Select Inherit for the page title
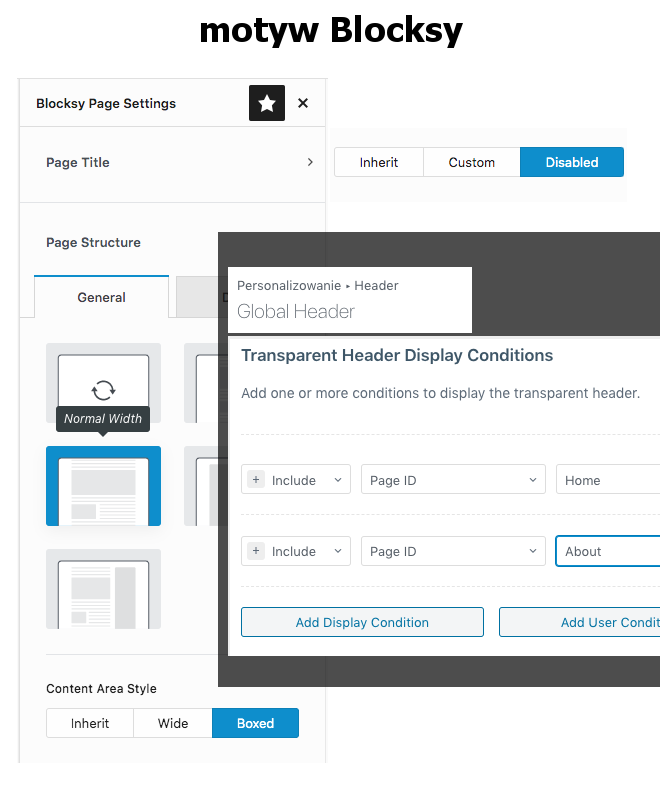This screenshot has width=660, height=800. click(x=378, y=162)
